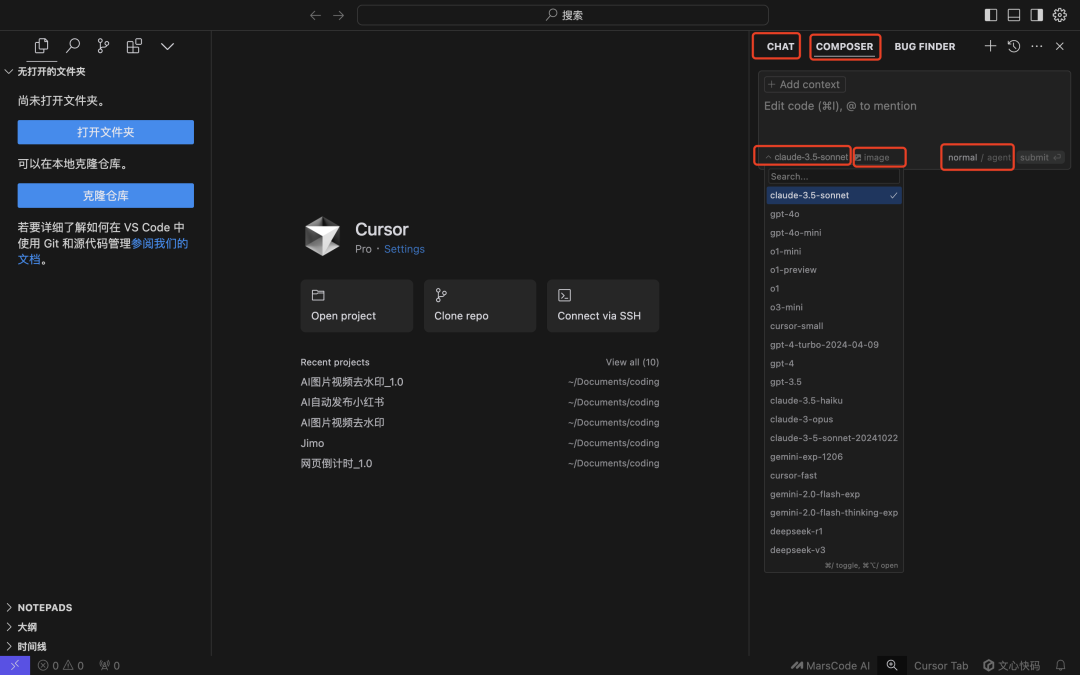
Task: Toggle the right AI pane layout icon
Action: tap(1037, 14)
